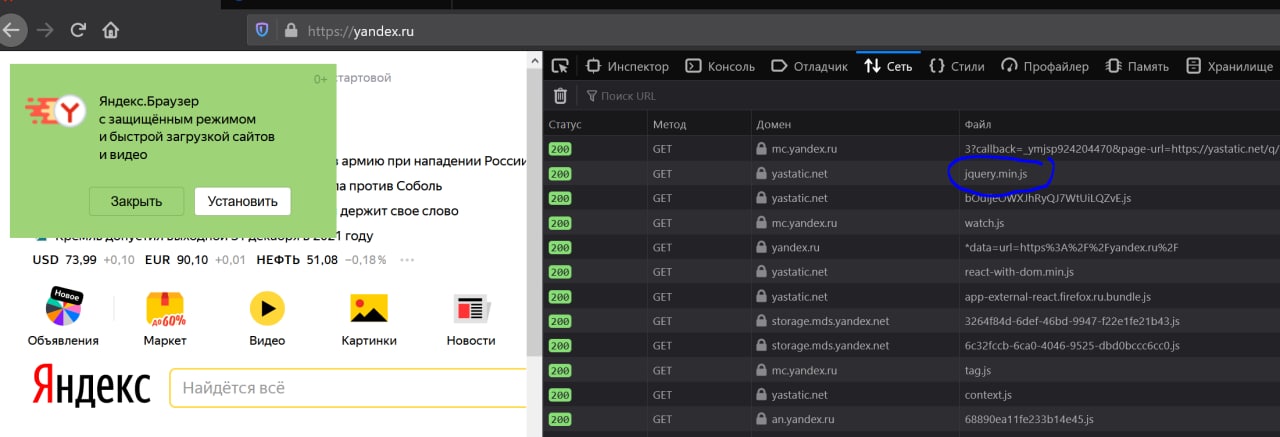Open the Видео service icon
1280x437 pixels.
(x=267, y=308)
